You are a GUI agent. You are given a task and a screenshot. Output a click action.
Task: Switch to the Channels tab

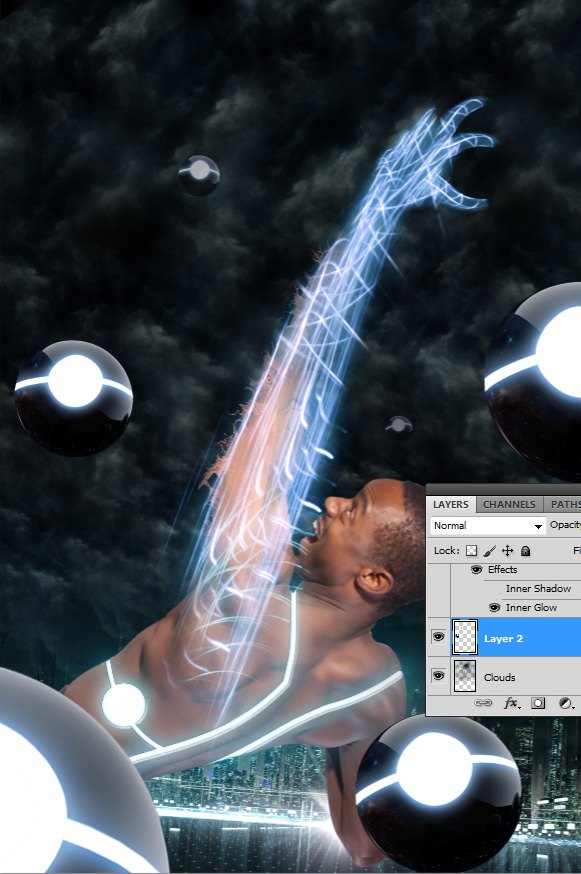509,504
